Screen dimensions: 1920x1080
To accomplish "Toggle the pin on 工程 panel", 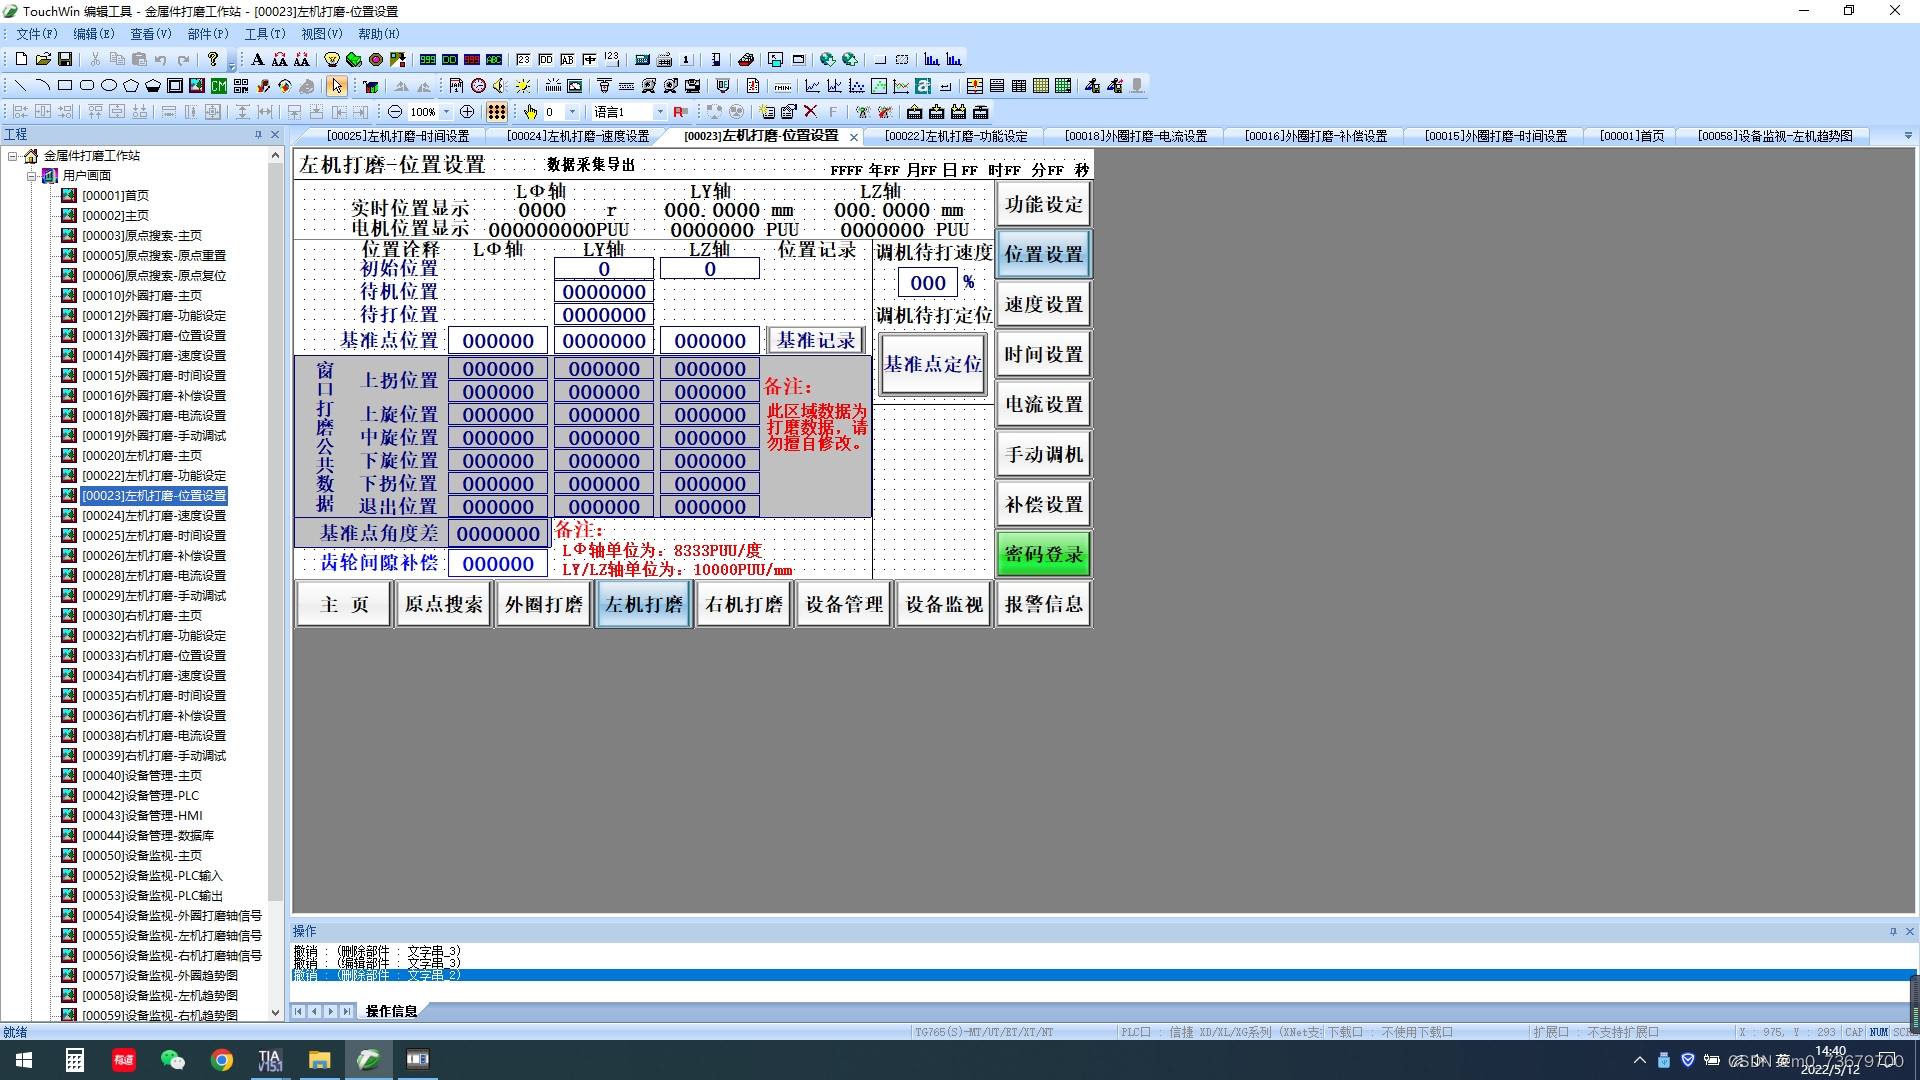I will (258, 135).
